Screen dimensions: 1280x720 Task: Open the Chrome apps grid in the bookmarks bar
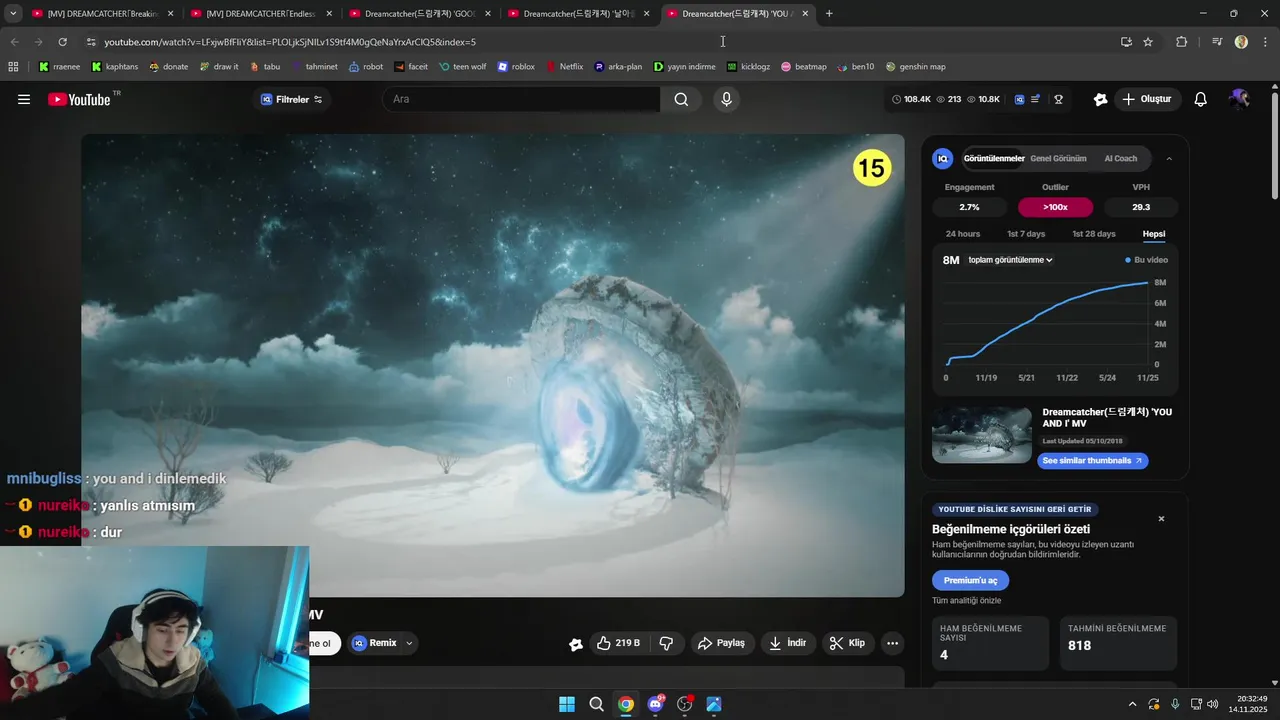click(13, 67)
